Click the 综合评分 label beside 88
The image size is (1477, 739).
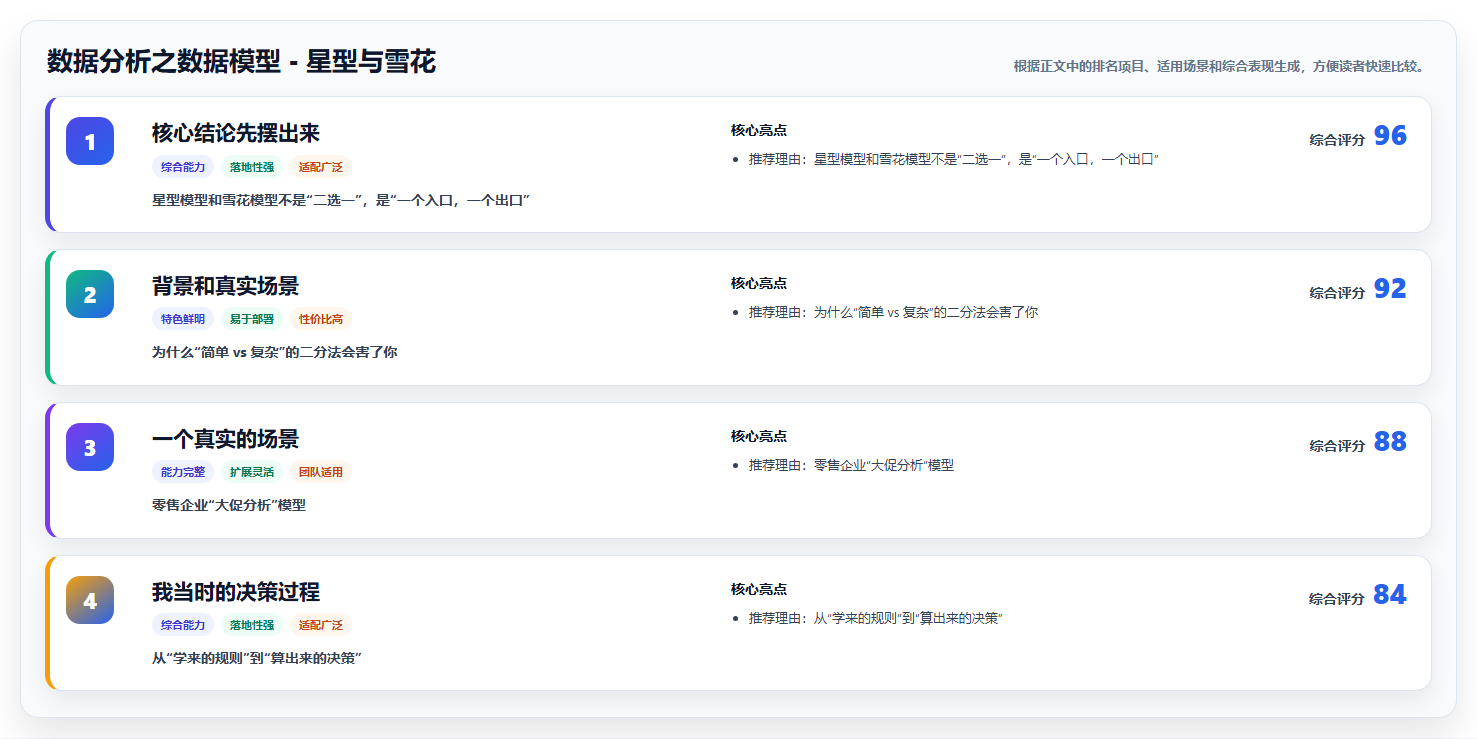click(x=1337, y=446)
